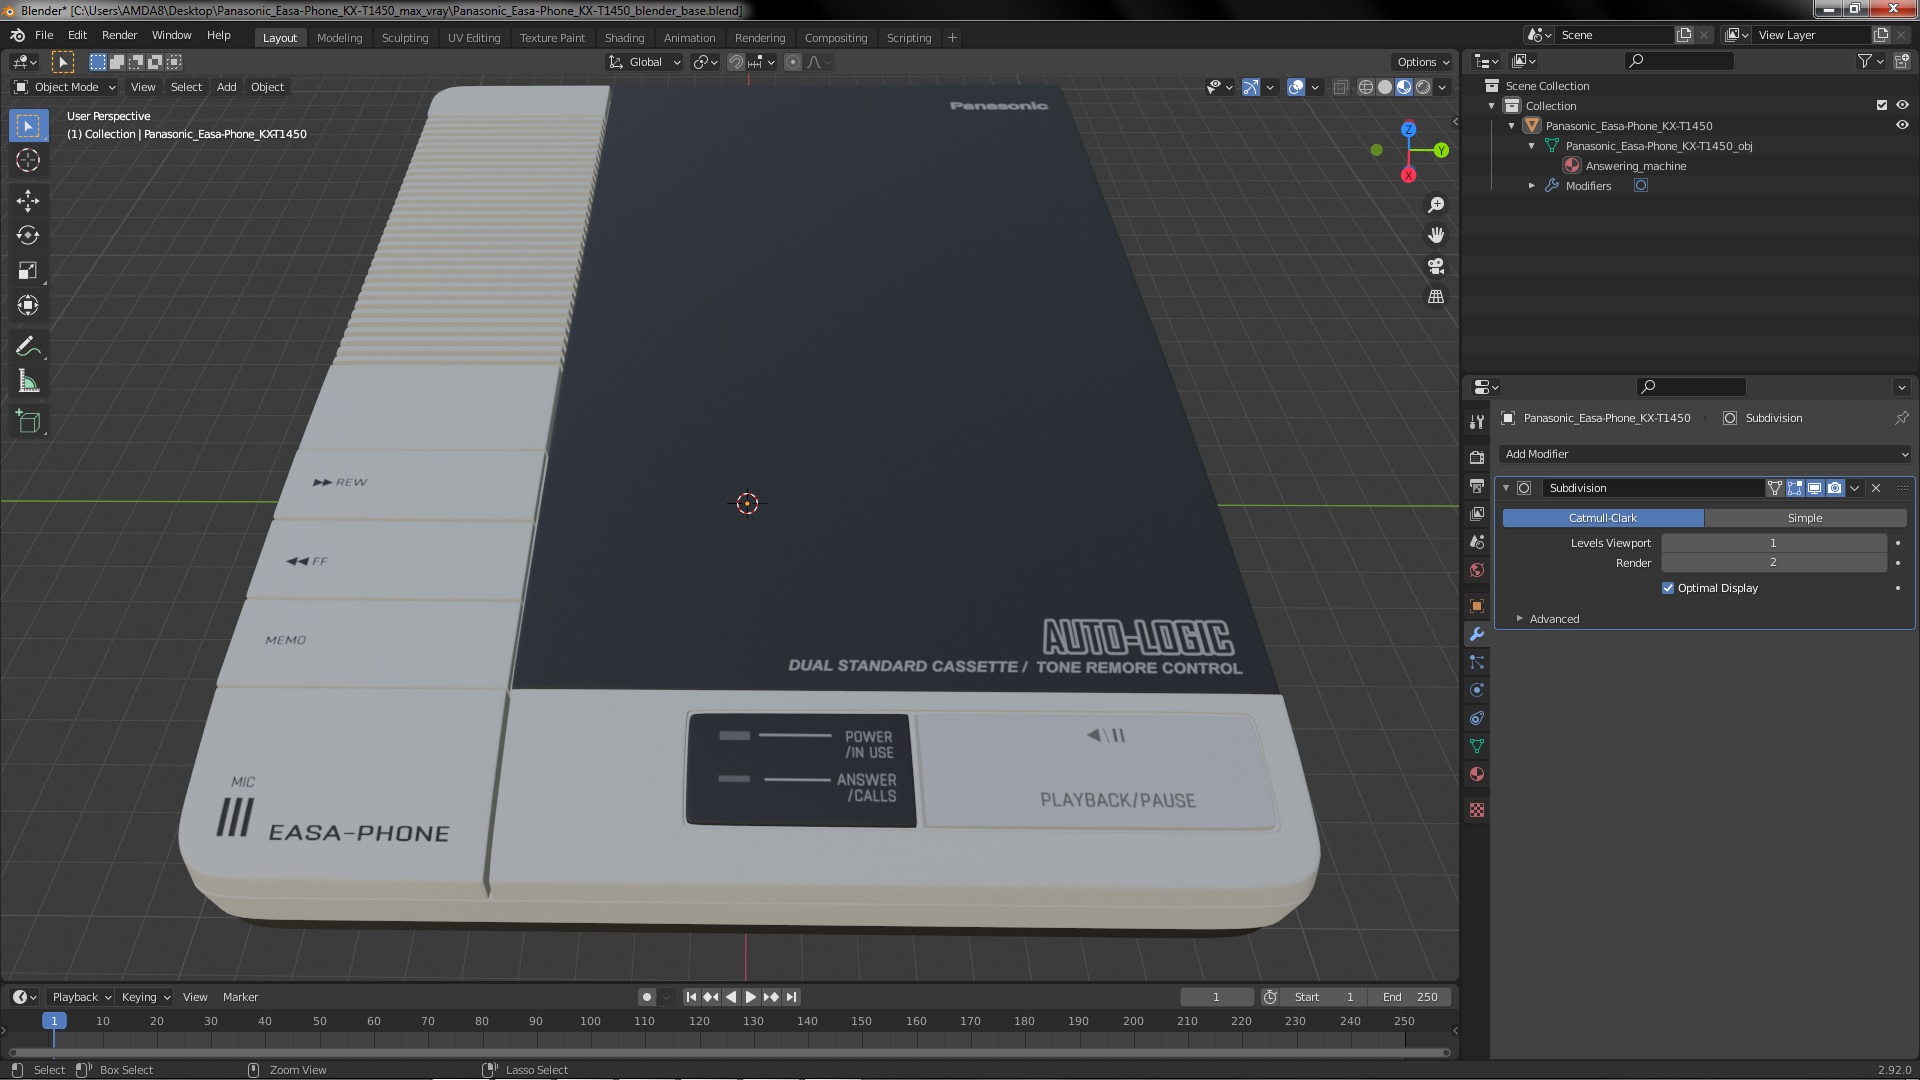The image size is (1920, 1080).
Task: Switch to the UV Editing workspace tab
Action: pyautogui.click(x=473, y=38)
